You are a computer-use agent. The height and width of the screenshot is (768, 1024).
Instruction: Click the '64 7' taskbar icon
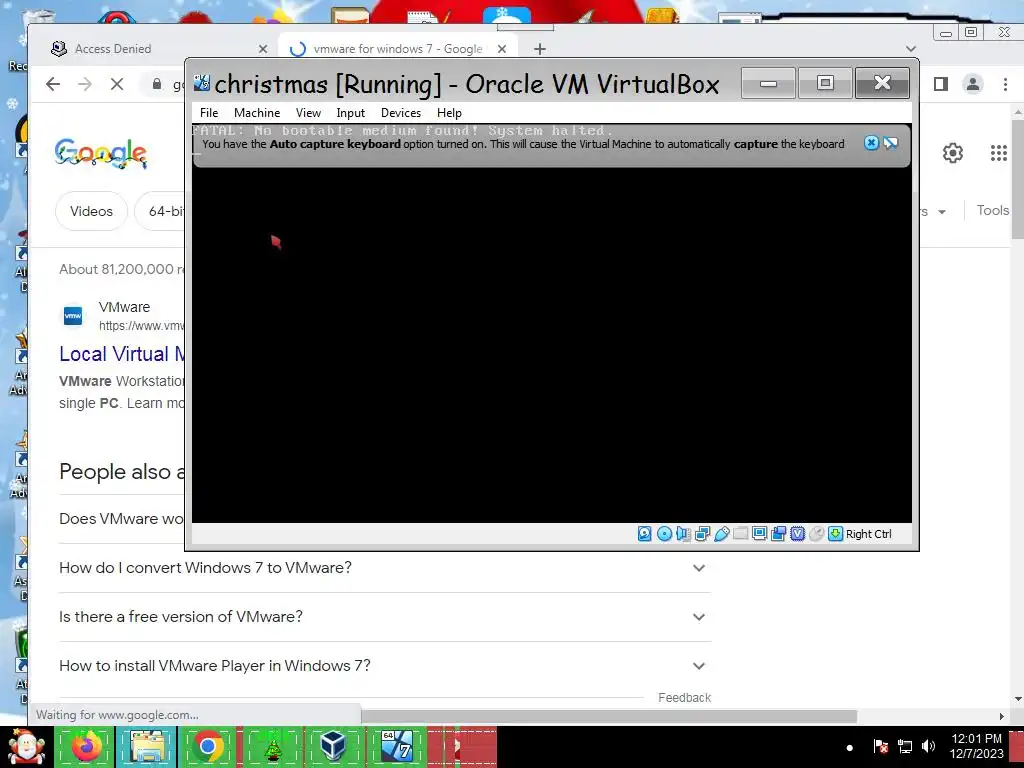396,746
